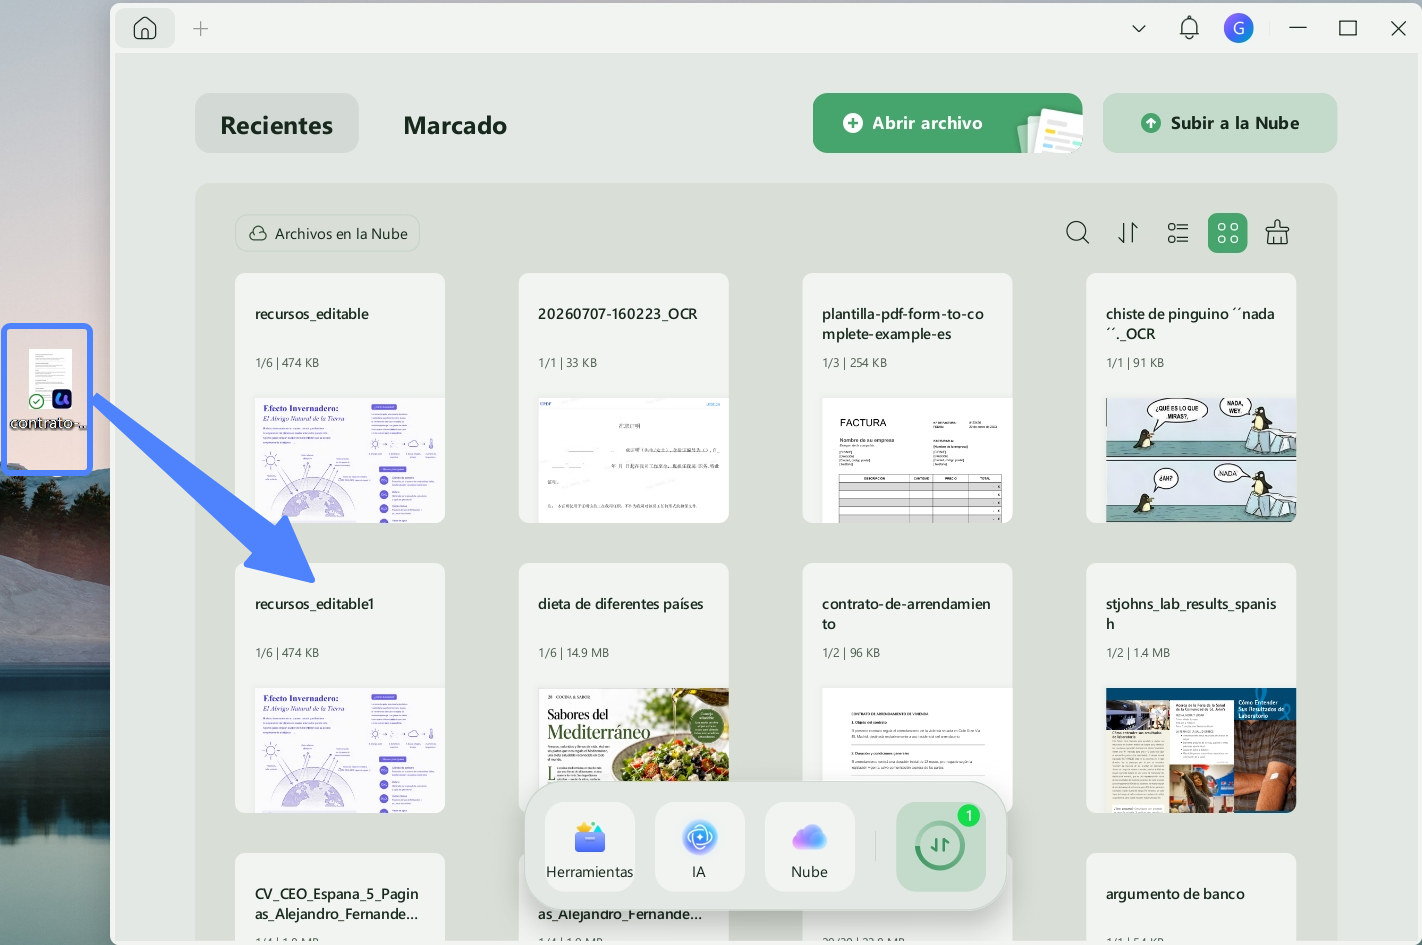
Task: Click the 1/1 | 91 KB file info
Action: (1135, 363)
